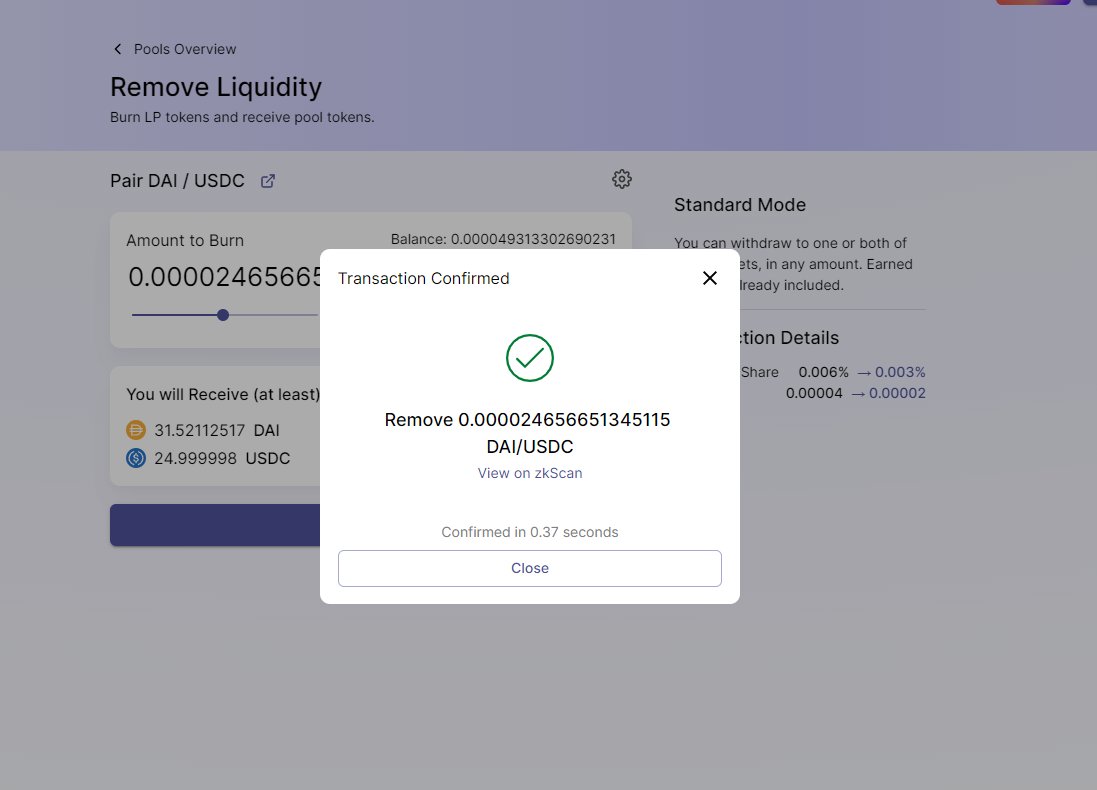1097x790 pixels.
Task: Go back to Pools Overview
Action: tap(185, 49)
